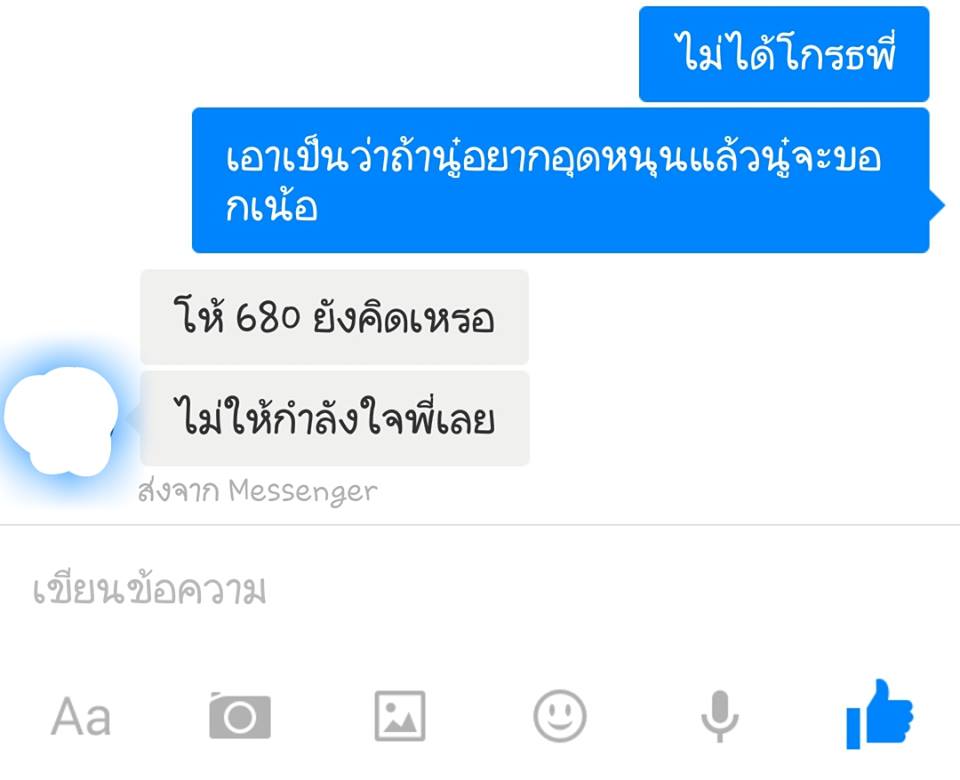This screenshot has width=960, height=780.
Task: Tap the word โกรธพี่ in the top blue bubble
Action: (x=839, y=53)
